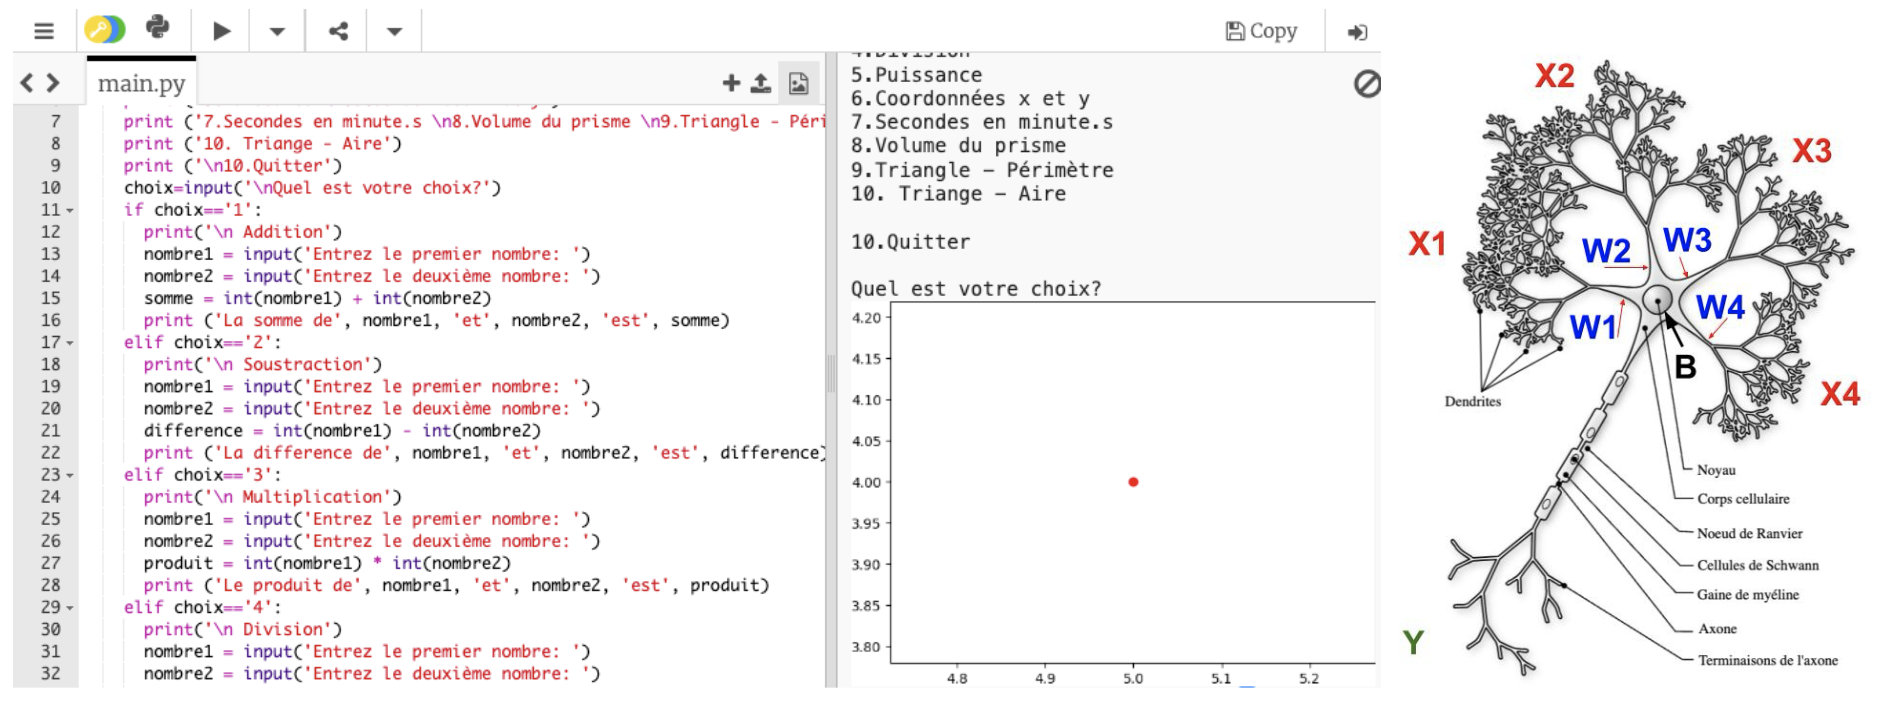Screen dimensions: 1880x716
Task: Run the code with play button
Action: click(x=221, y=31)
